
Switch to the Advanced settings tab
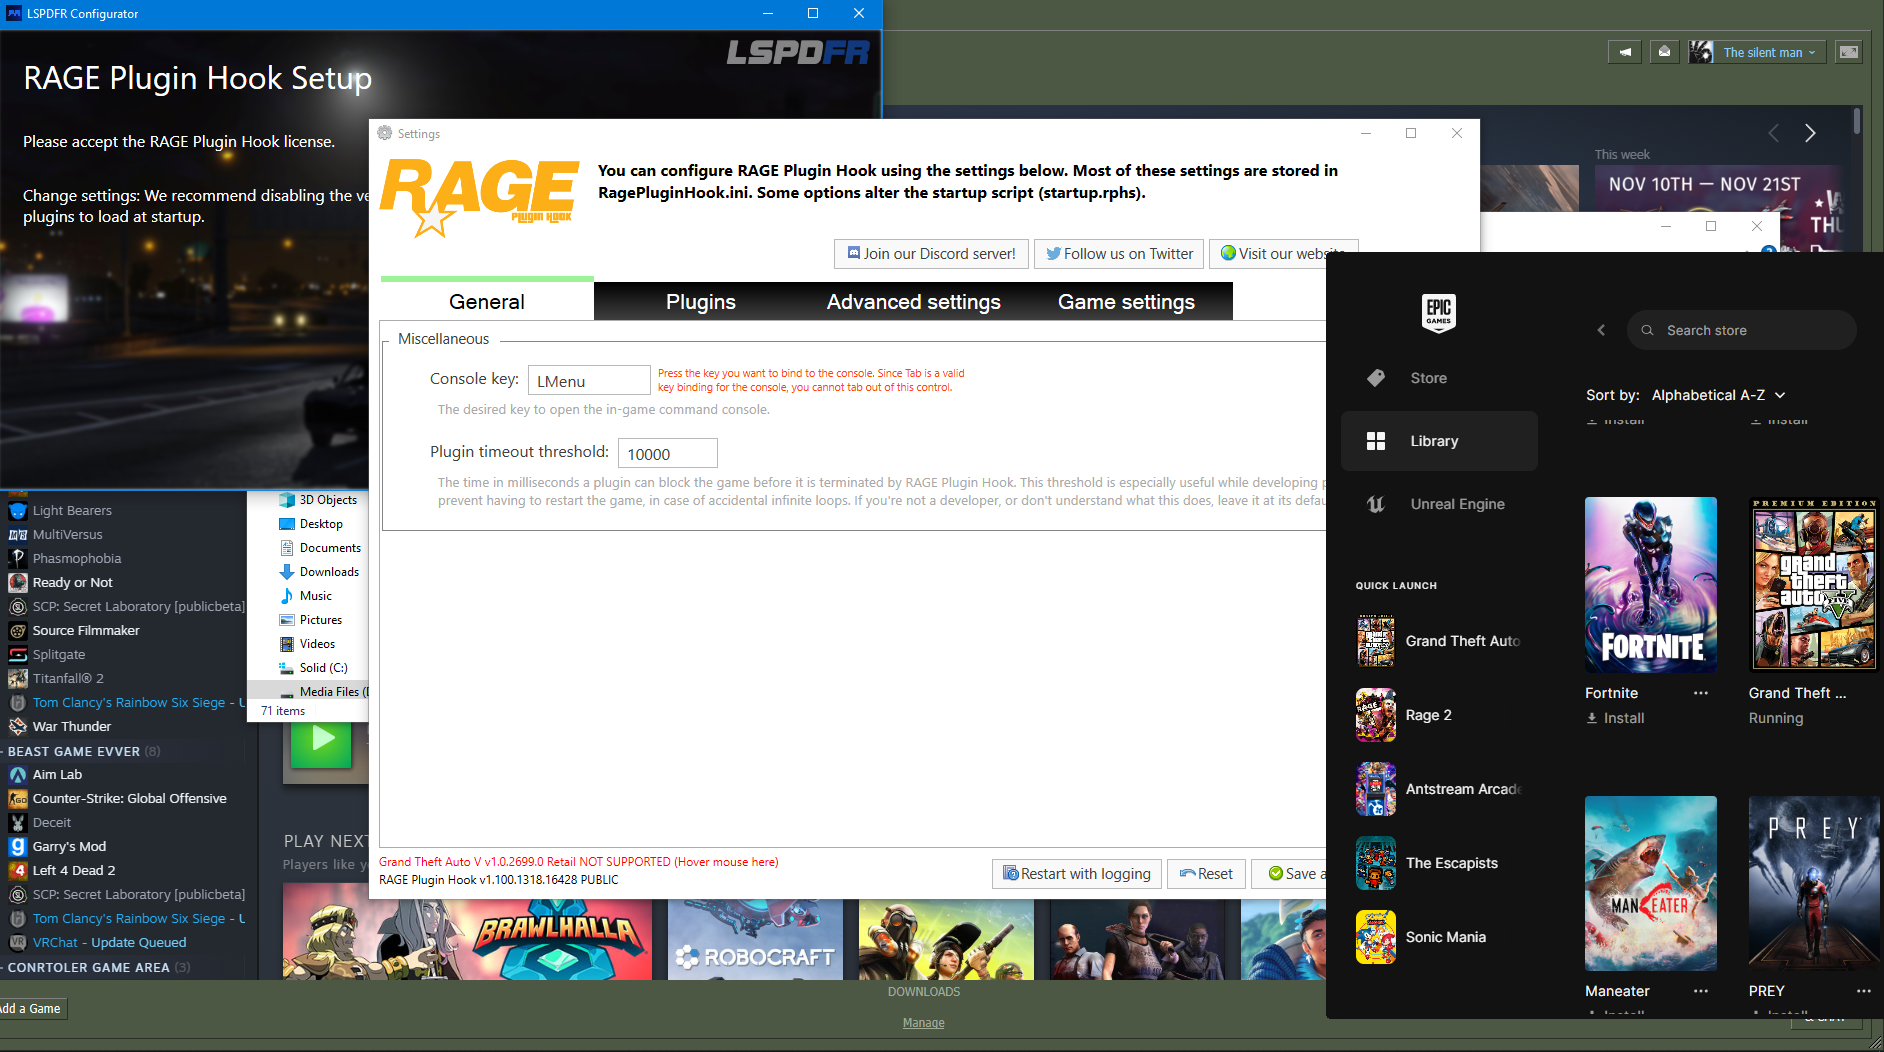pos(914,301)
